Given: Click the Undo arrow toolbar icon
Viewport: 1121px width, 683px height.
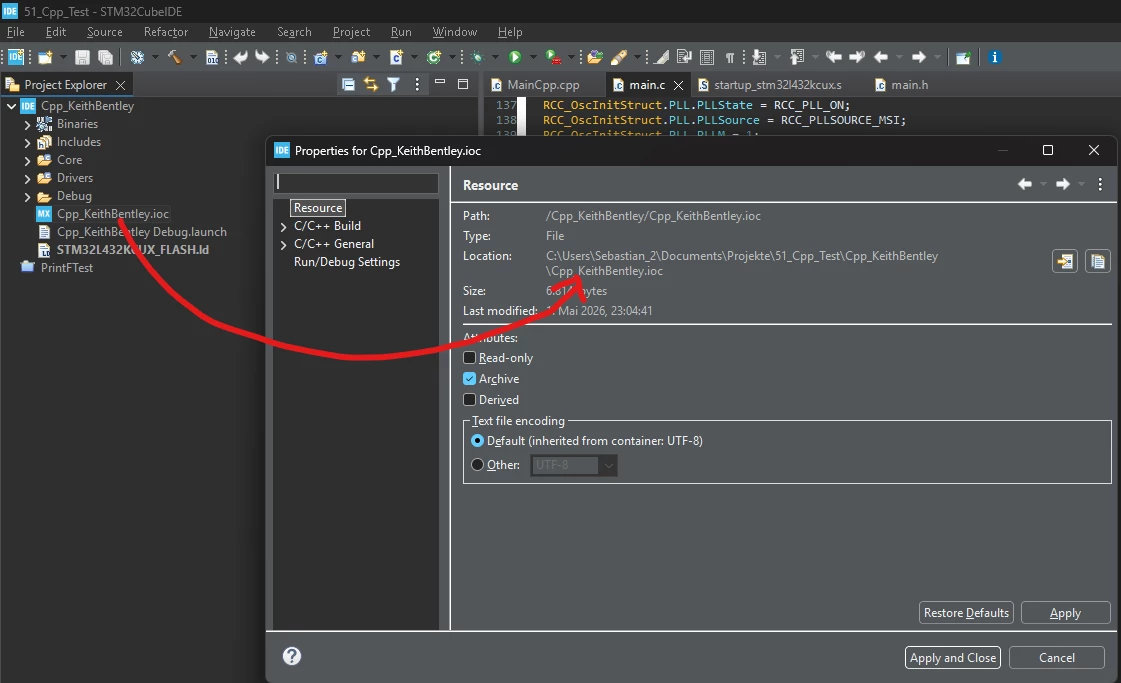Looking at the screenshot, I should point(240,57).
